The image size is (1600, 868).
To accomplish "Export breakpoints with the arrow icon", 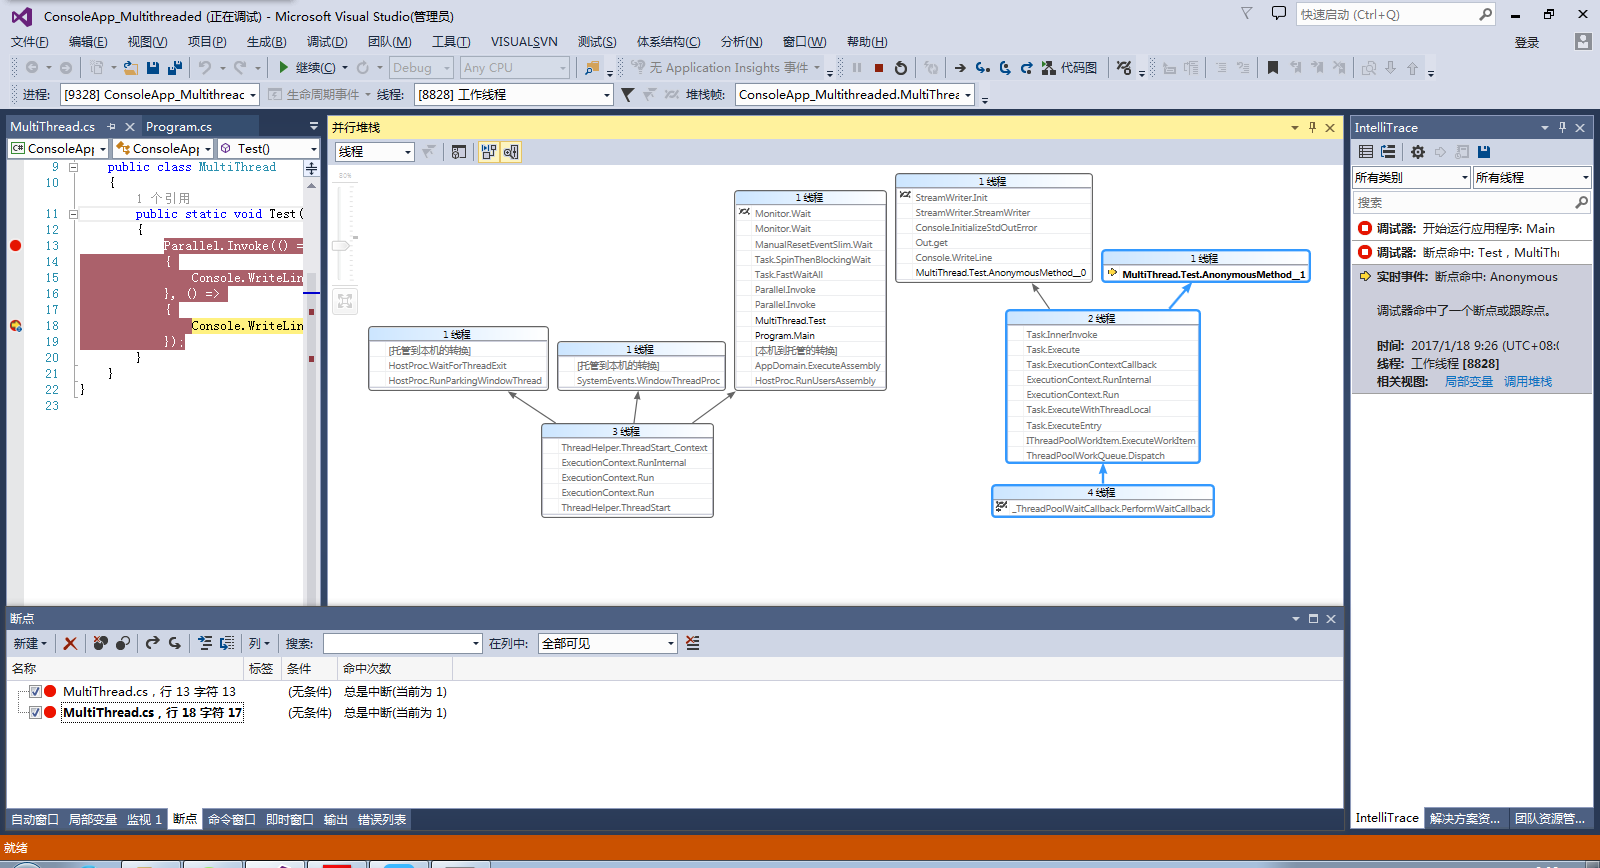I will click(x=152, y=643).
